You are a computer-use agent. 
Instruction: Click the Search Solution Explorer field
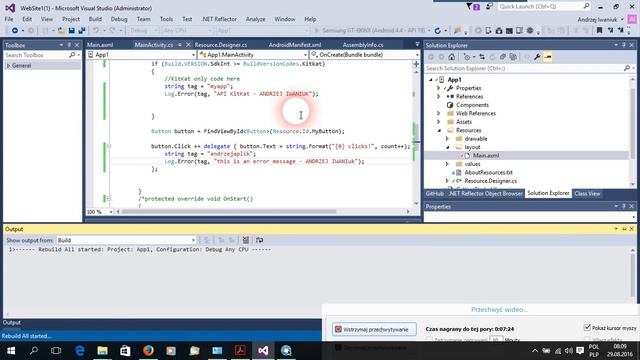(529, 68)
